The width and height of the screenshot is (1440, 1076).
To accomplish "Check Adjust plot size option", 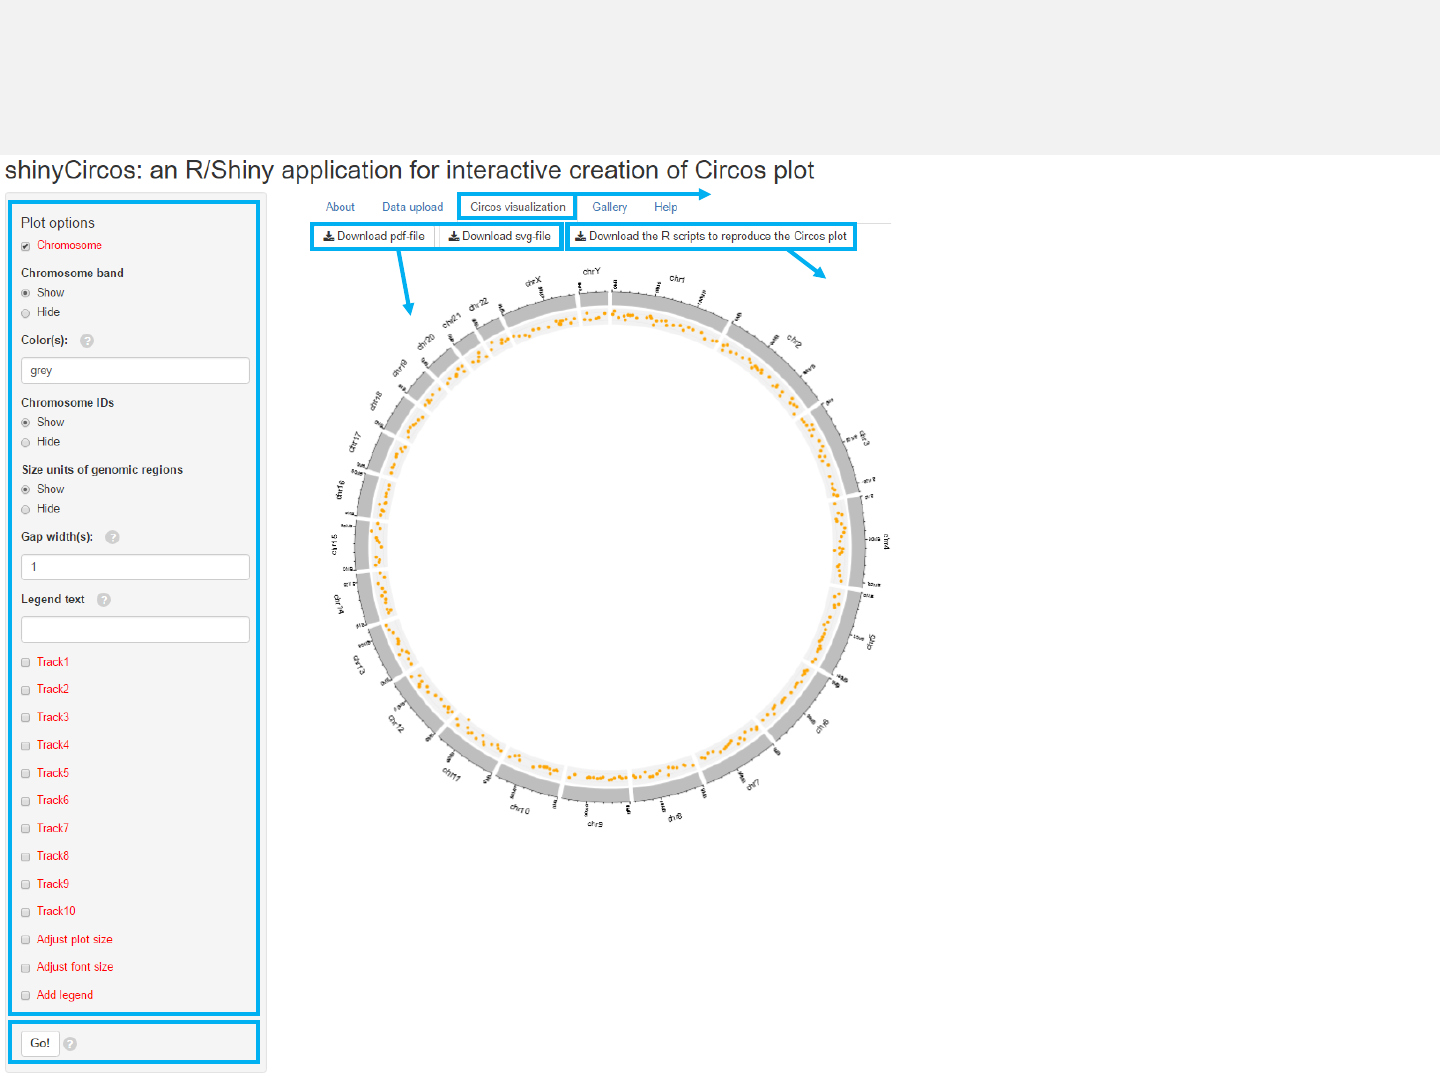I will click(x=26, y=940).
